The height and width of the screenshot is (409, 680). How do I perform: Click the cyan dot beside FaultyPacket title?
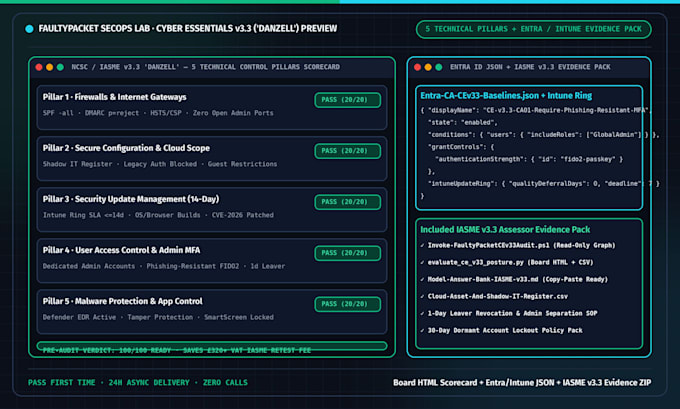[x=29, y=29]
